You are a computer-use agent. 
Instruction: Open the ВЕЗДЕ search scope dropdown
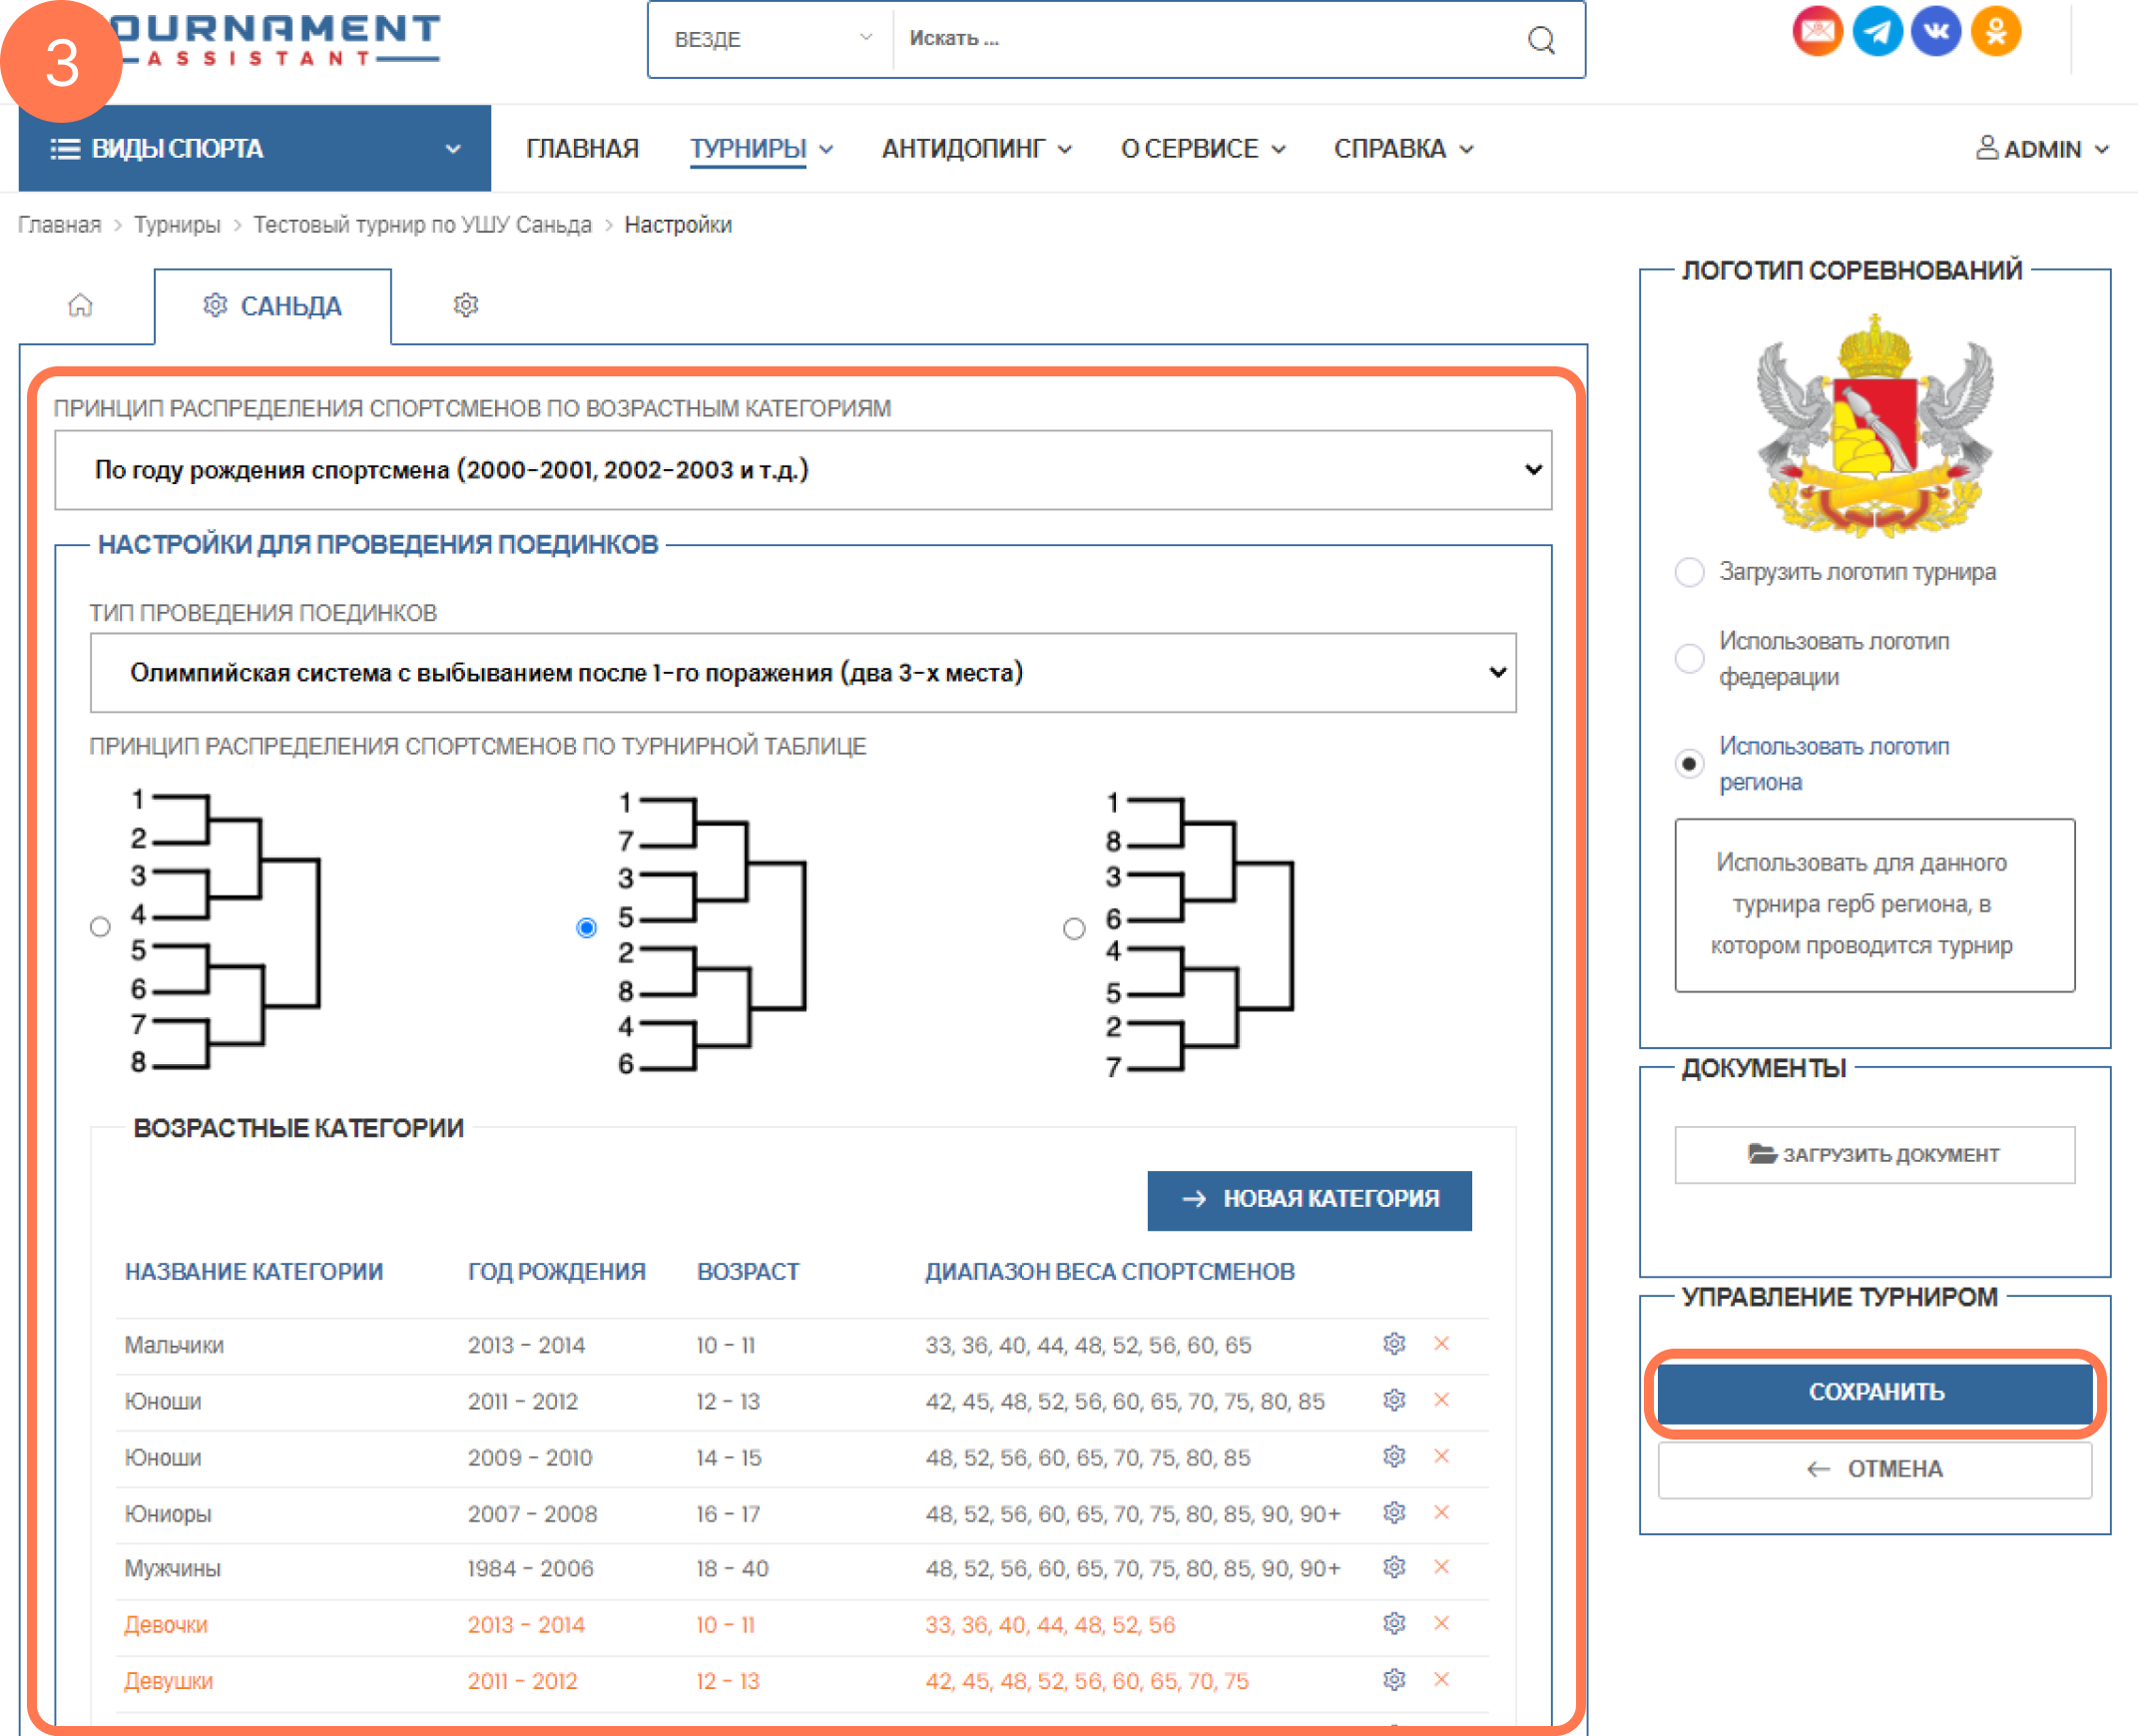pos(772,39)
